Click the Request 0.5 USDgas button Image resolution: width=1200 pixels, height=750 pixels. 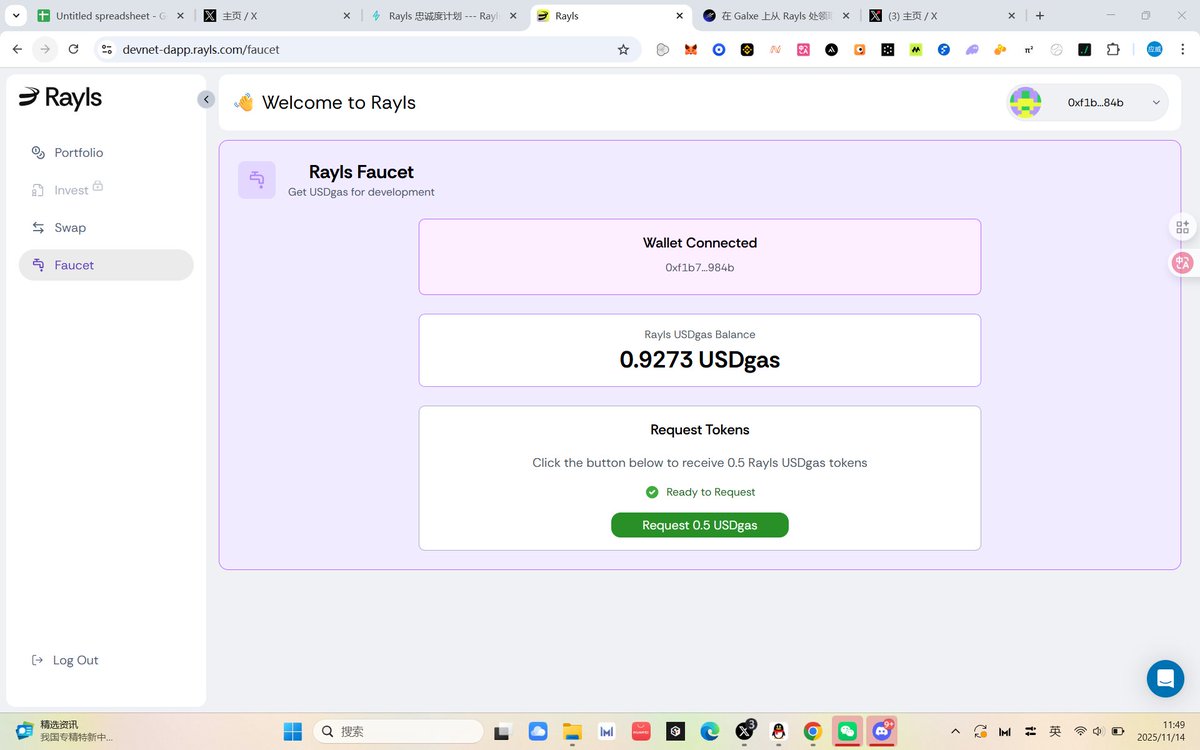(700, 525)
